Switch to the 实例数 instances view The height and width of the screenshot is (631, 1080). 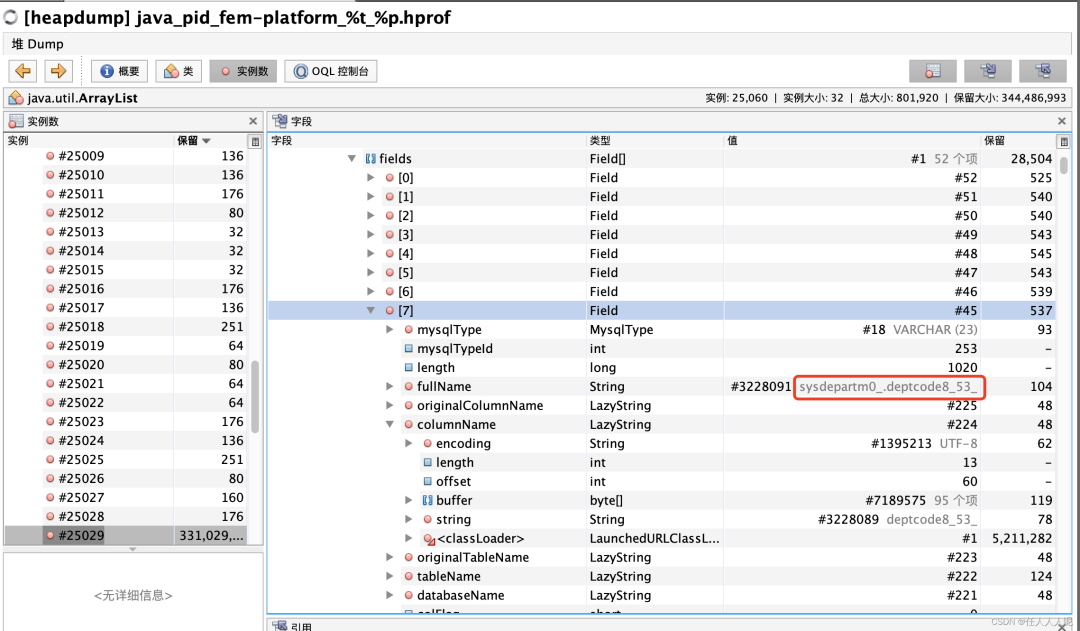pyautogui.click(x=244, y=71)
